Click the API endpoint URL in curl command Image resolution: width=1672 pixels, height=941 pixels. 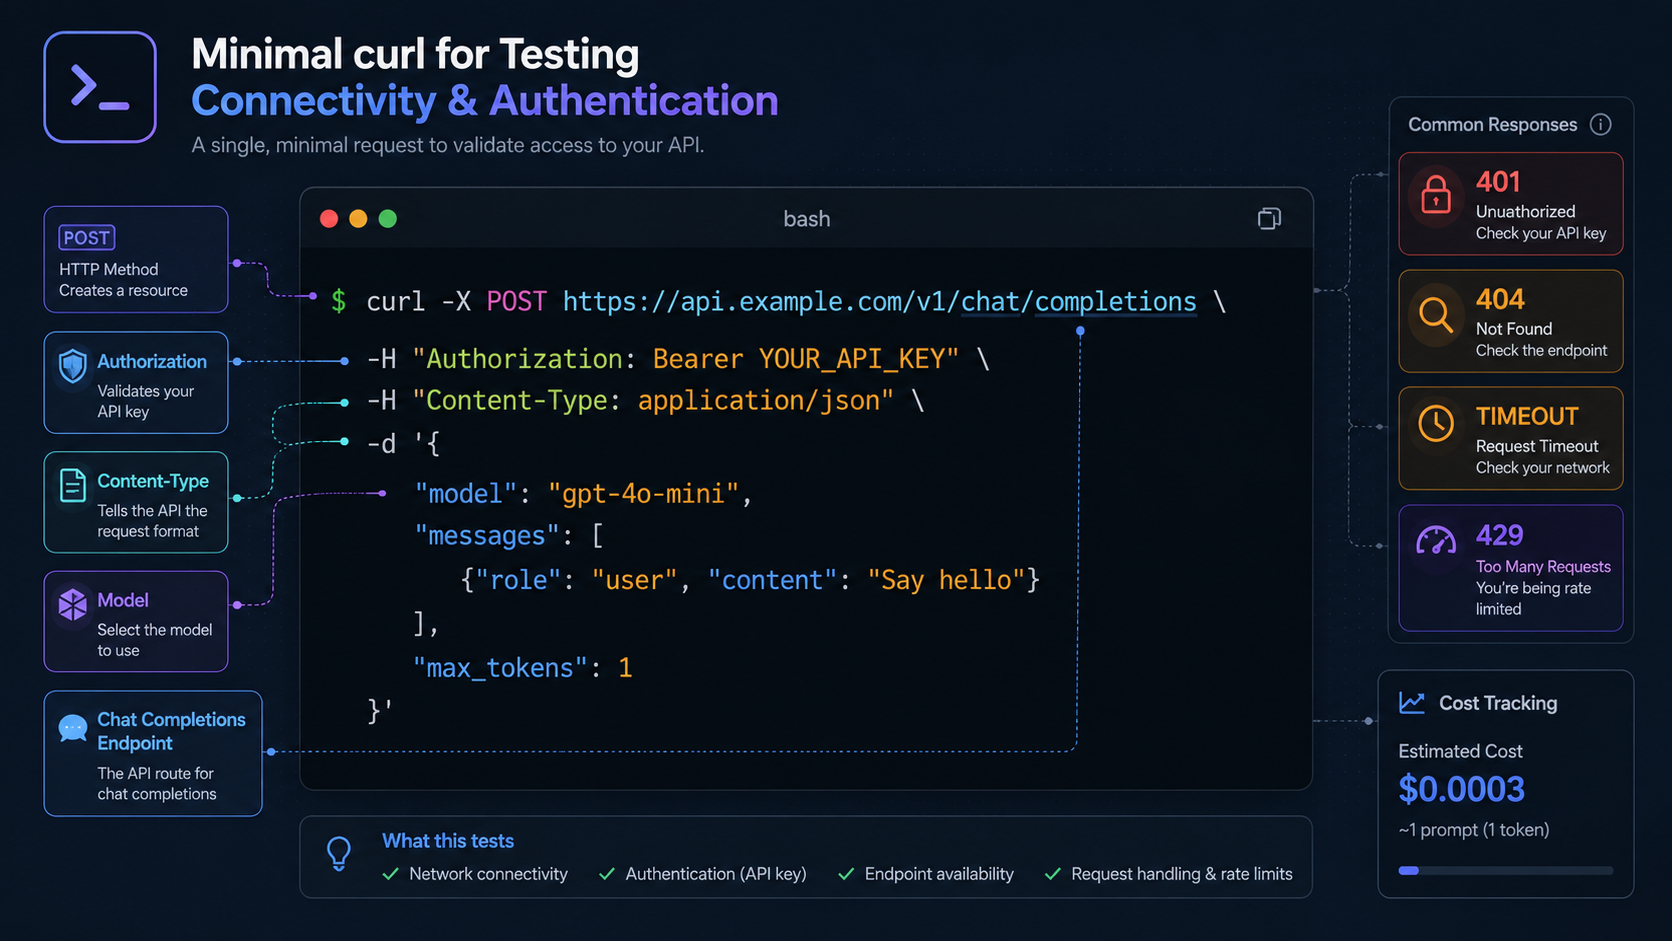[879, 301]
